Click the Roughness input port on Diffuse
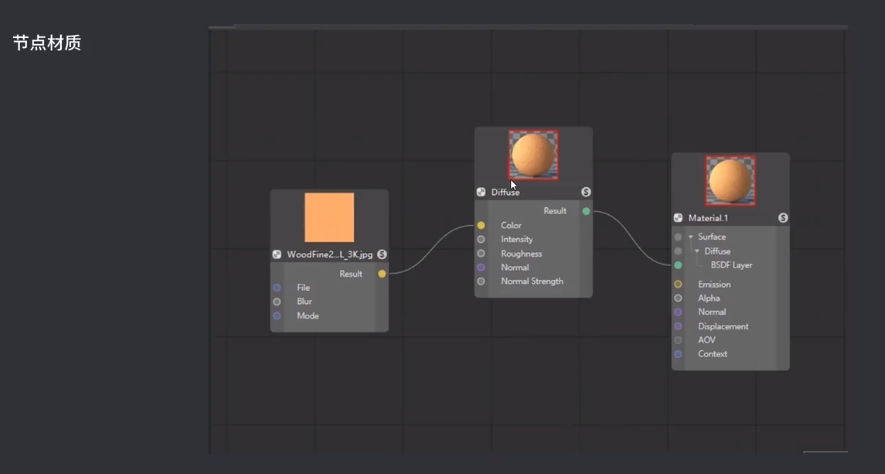885x474 pixels. [481, 253]
